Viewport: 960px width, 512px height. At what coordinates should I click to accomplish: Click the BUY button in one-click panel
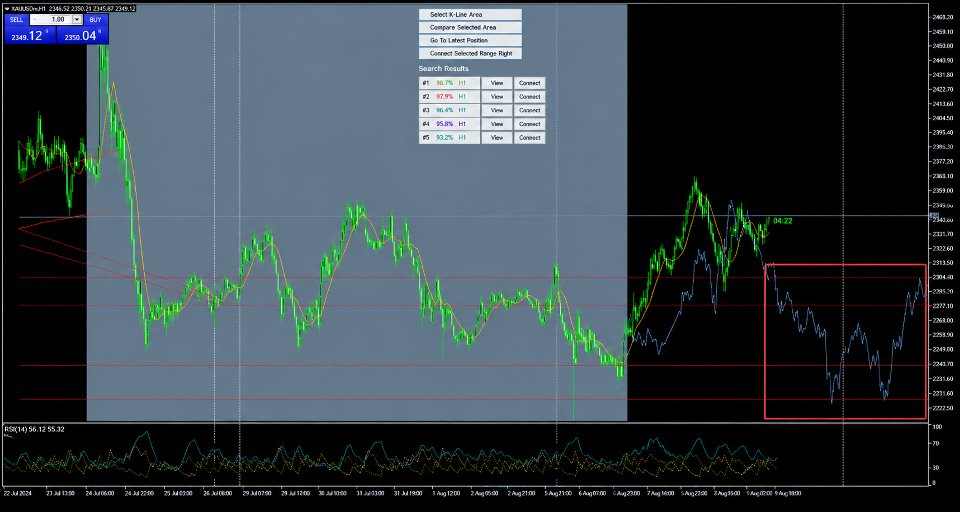96,20
